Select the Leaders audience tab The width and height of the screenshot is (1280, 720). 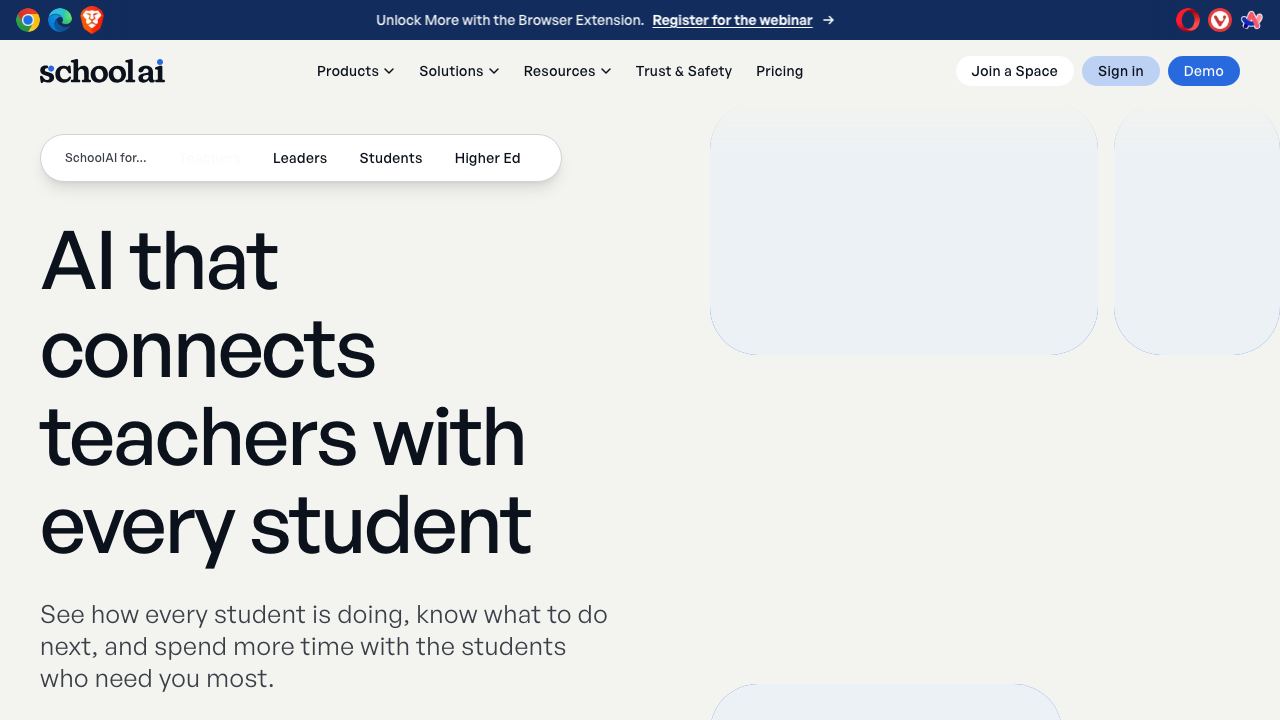click(300, 158)
